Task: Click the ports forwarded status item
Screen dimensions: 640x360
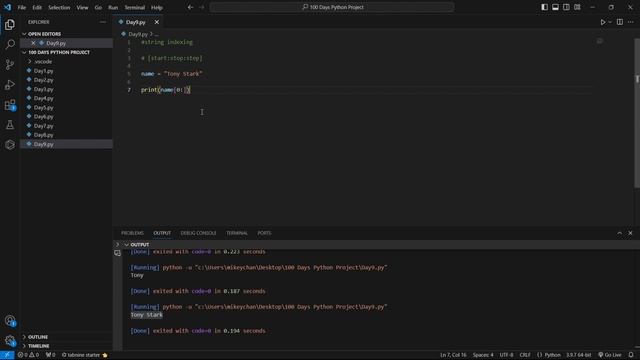Action: click(51, 355)
